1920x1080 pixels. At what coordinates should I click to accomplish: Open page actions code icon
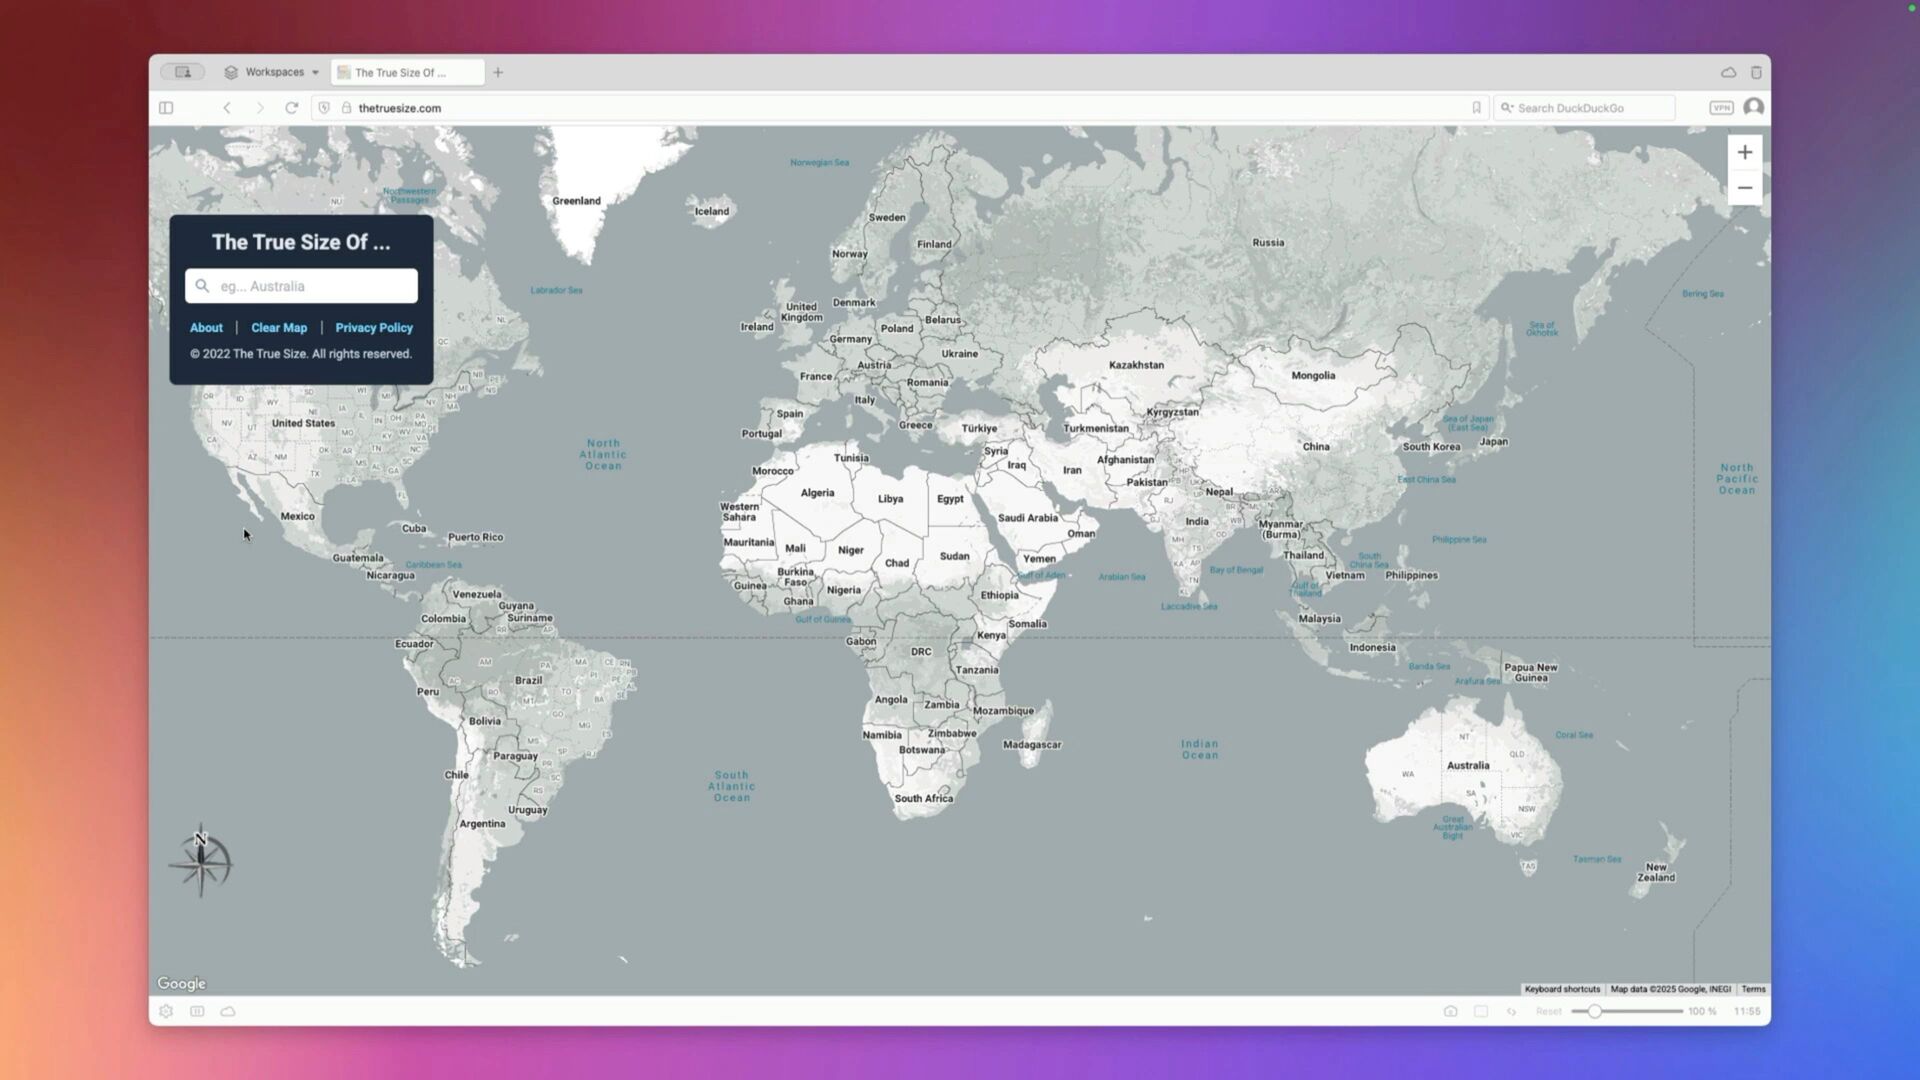click(x=1511, y=1011)
